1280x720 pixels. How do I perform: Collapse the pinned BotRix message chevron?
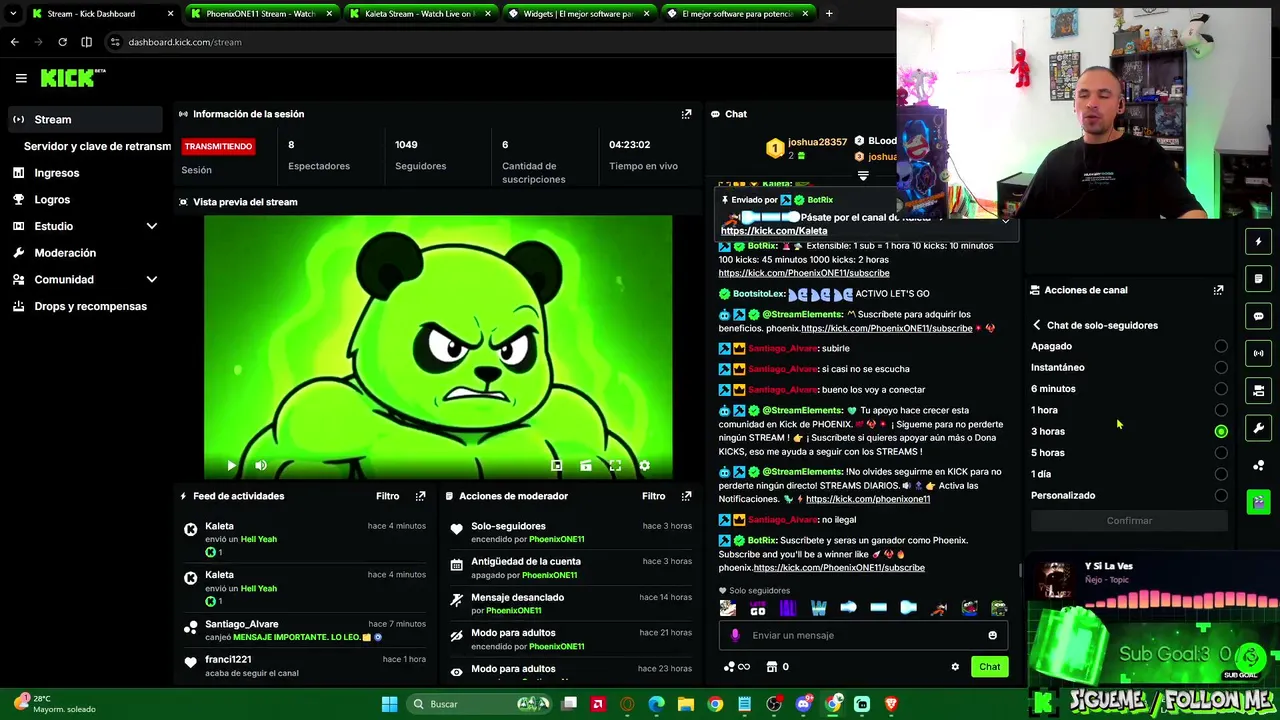tap(1005, 219)
